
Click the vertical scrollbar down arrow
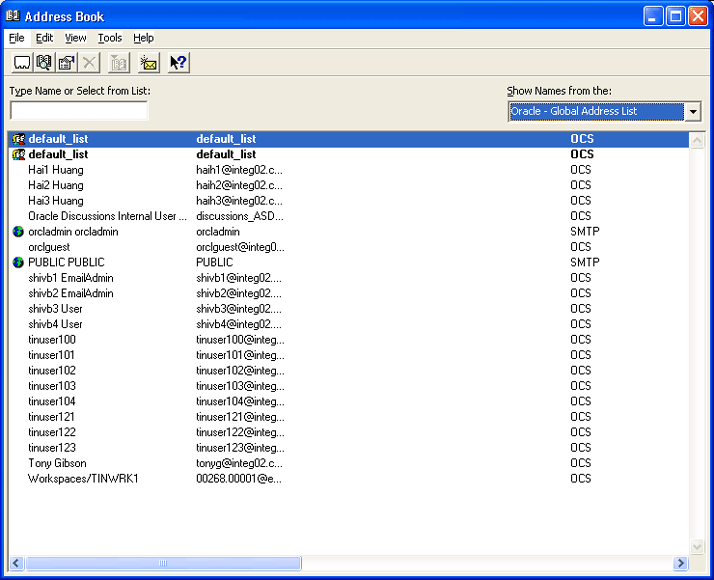pyautogui.click(x=698, y=546)
